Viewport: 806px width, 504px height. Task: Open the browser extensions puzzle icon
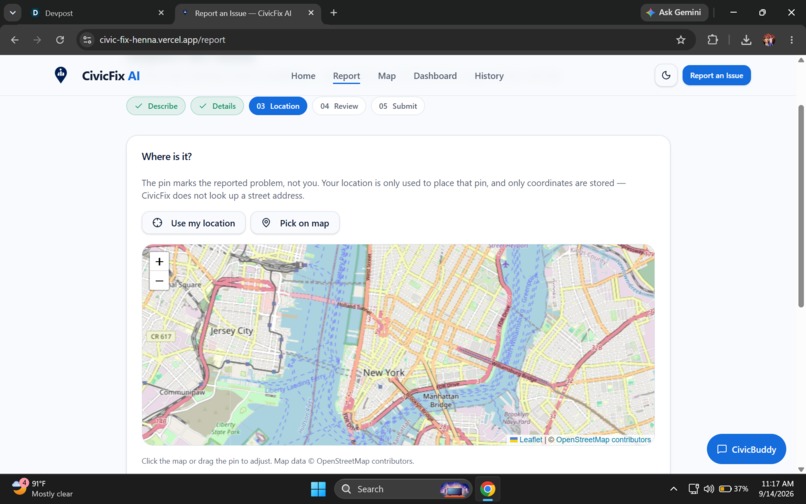(712, 40)
